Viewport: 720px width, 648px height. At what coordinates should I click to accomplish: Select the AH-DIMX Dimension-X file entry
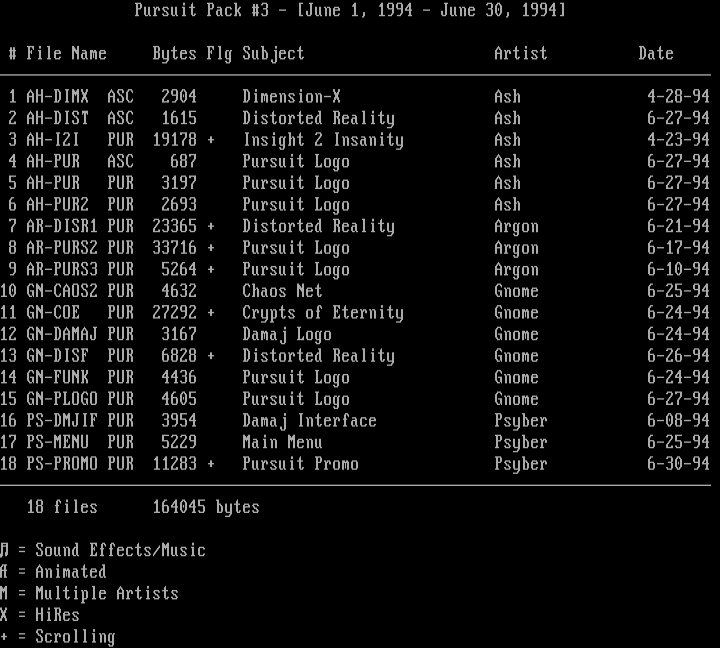[291, 97]
